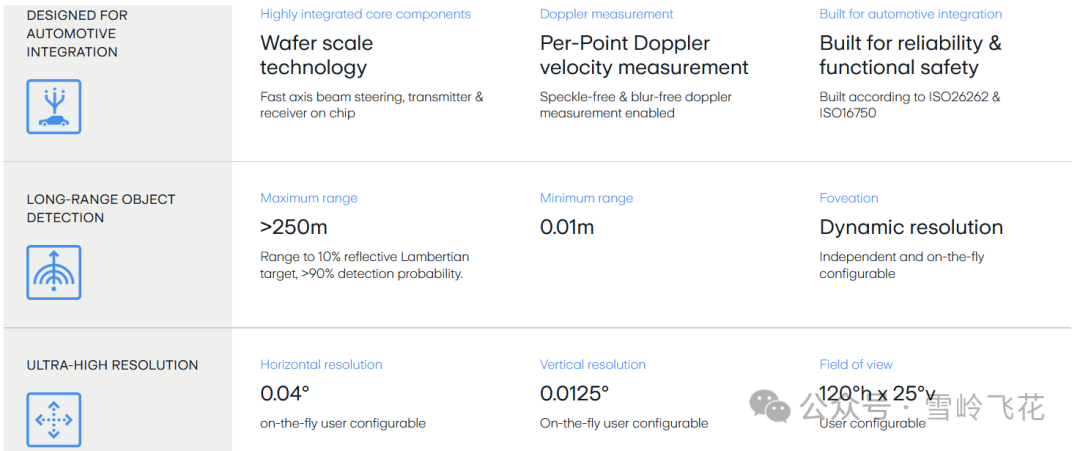Open 'Built for automotive integration' label
This screenshot has width=1080, height=451.
pyautogui.click(x=911, y=14)
